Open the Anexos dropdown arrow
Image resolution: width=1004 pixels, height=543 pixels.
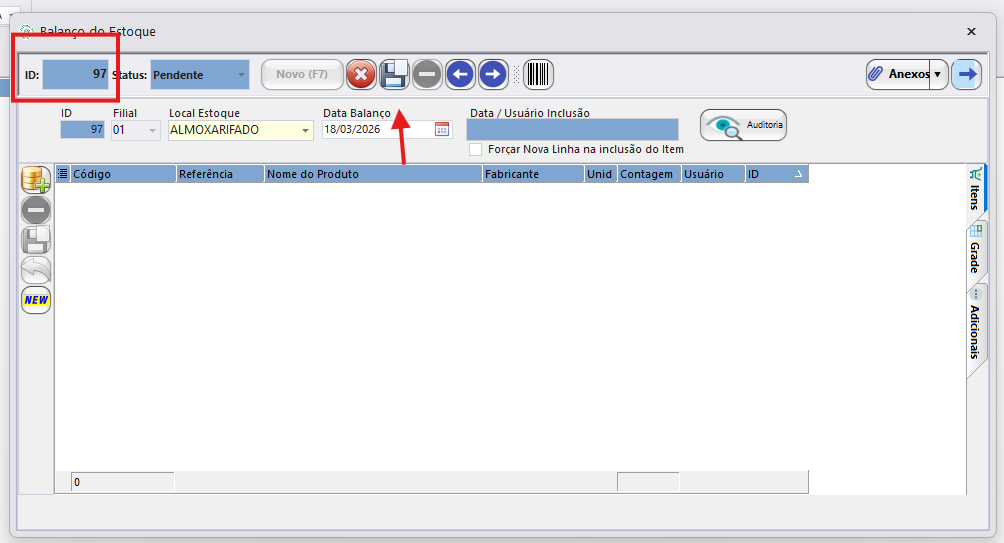pos(938,74)
